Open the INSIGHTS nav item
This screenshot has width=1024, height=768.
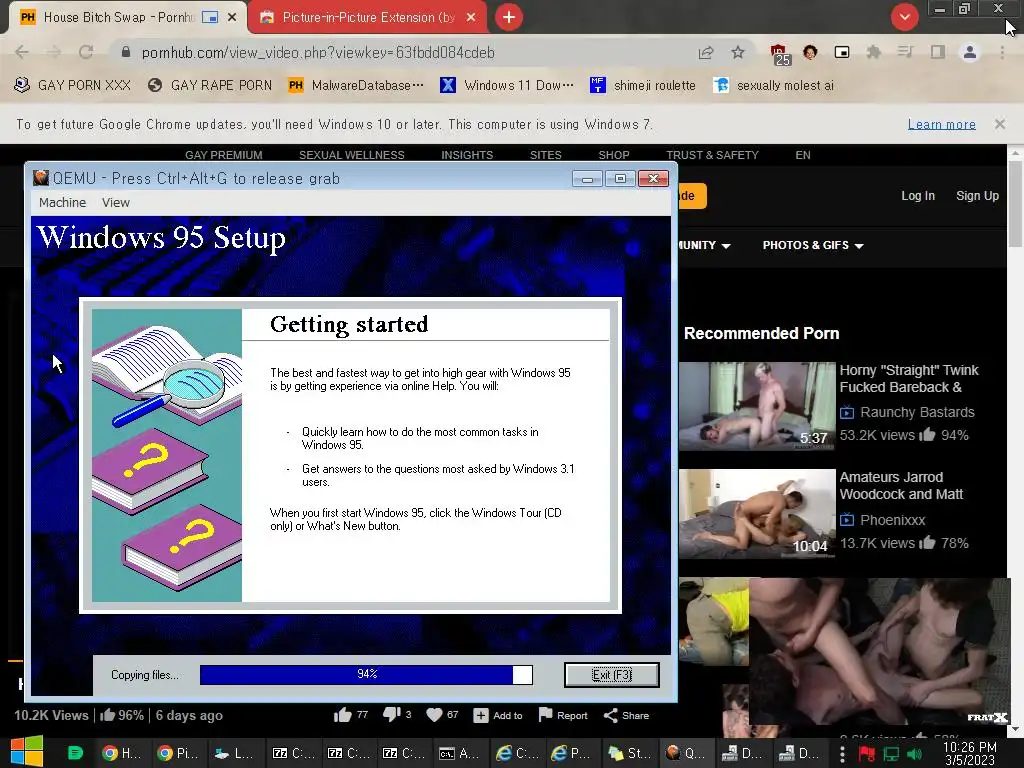467,155
